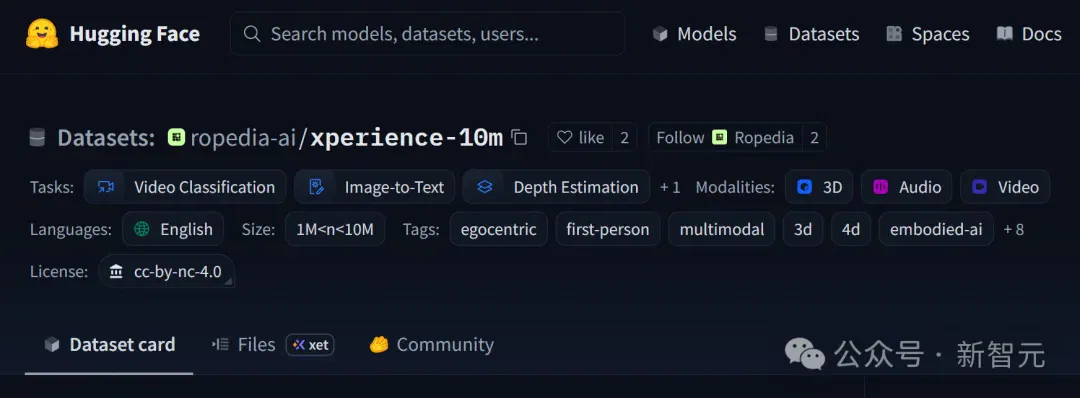Select the Video Classification task tag
Viewport: 1080px width, 398px height.
coord(185,187)
